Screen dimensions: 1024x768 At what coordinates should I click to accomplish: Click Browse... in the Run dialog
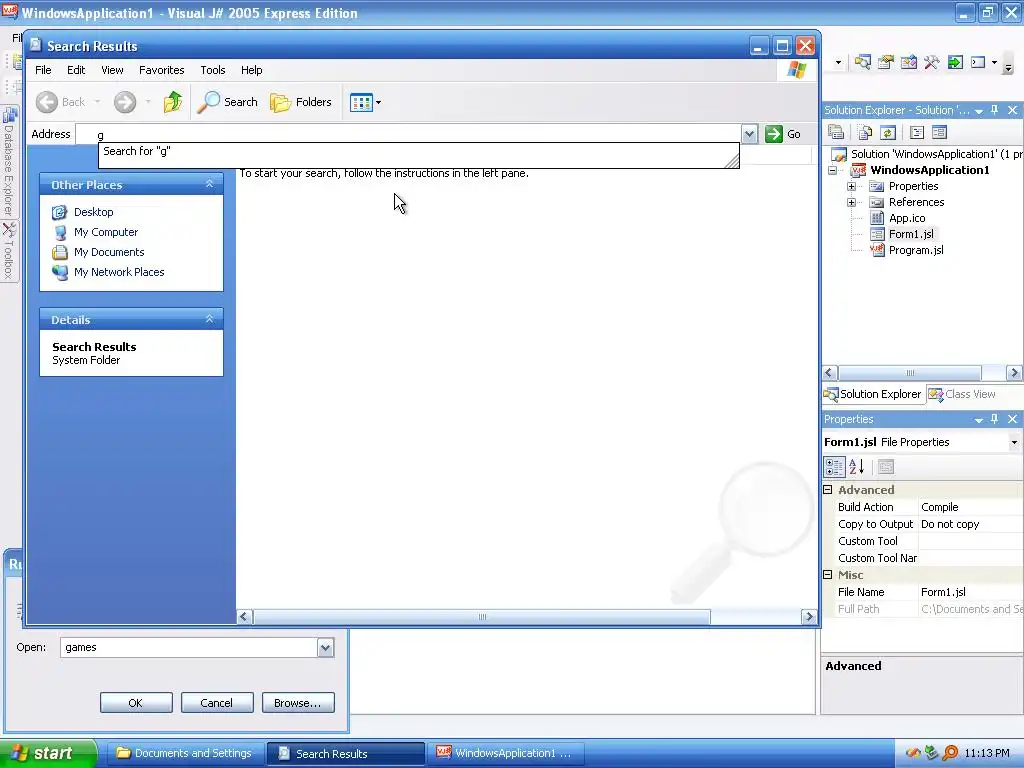pyautogui.click(x=298, y=703)
